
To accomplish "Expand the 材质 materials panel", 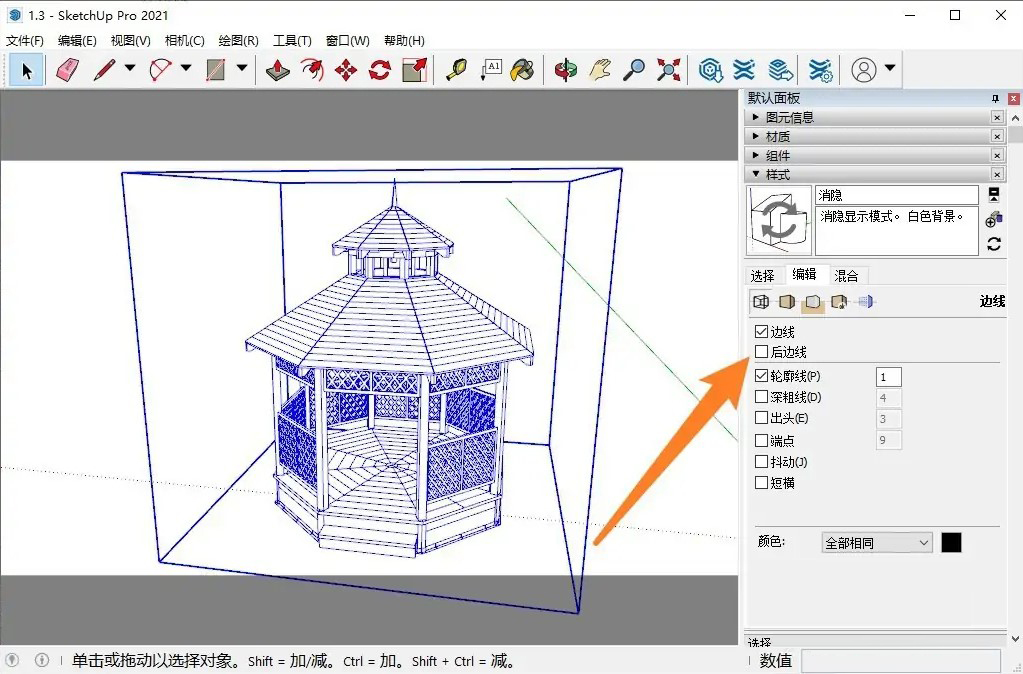I will (x=777, y=136).
